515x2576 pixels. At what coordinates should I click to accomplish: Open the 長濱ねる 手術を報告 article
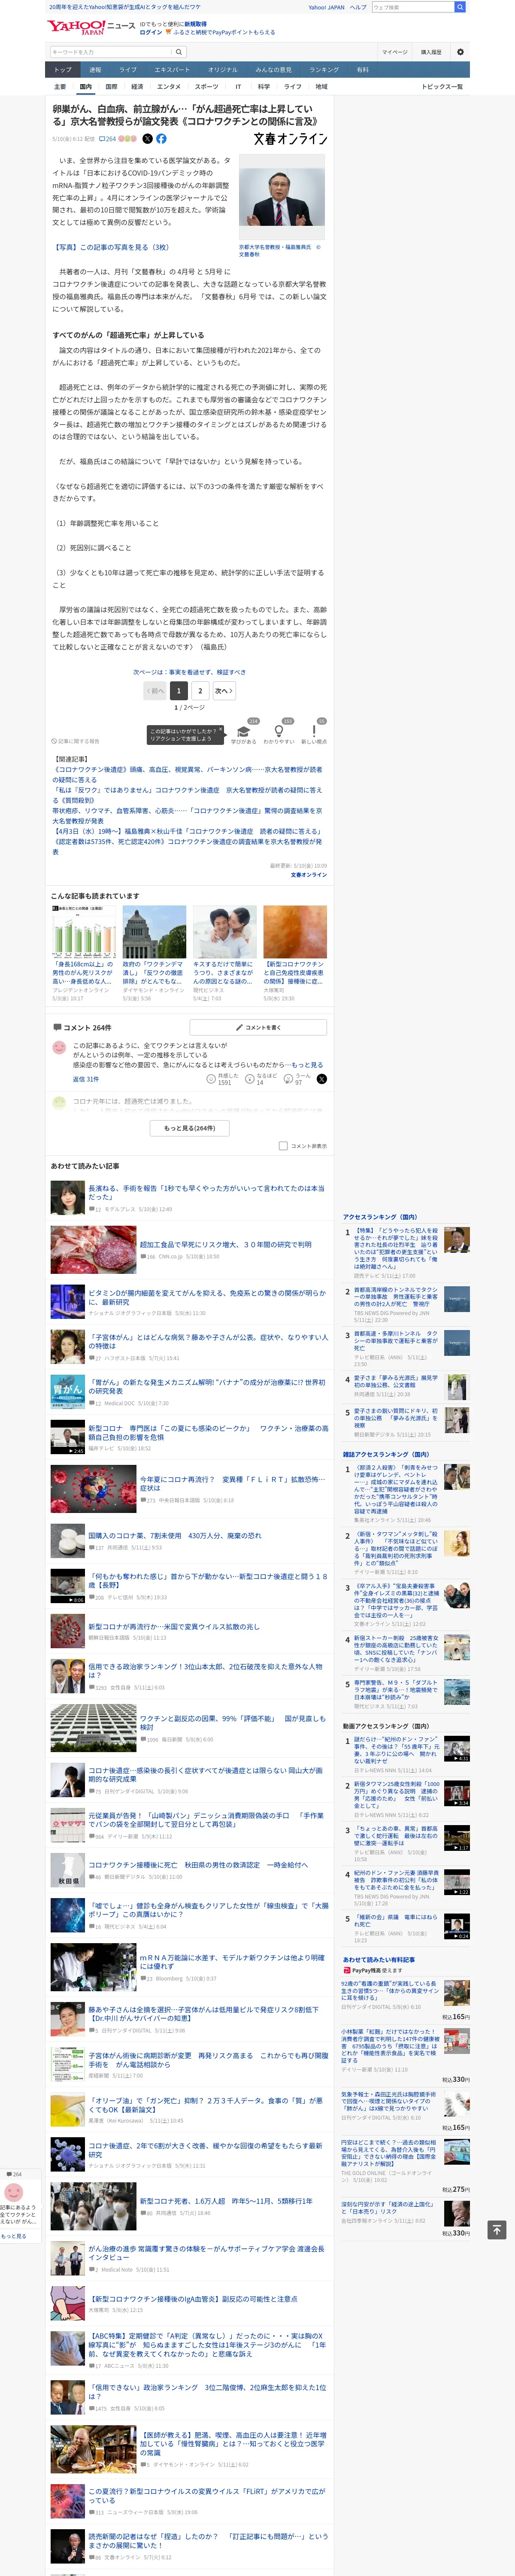pyautogui.click(x=206, y=1192)
